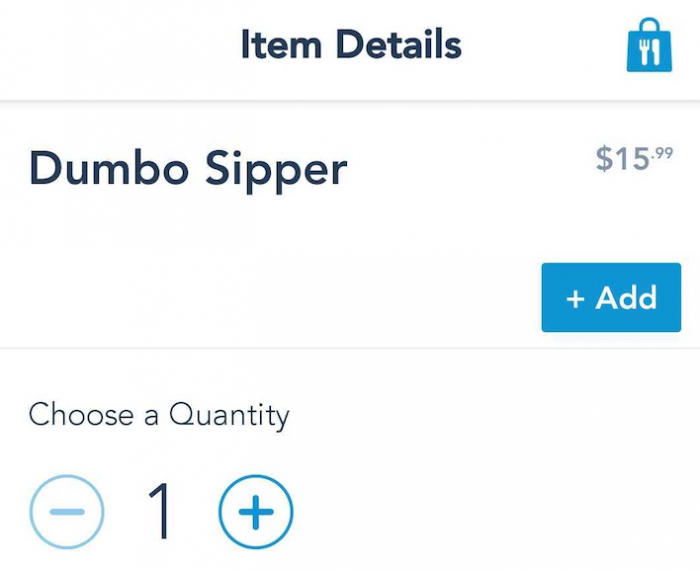Raise the Dumbo Sipper quantity by one

pos(255,512)
